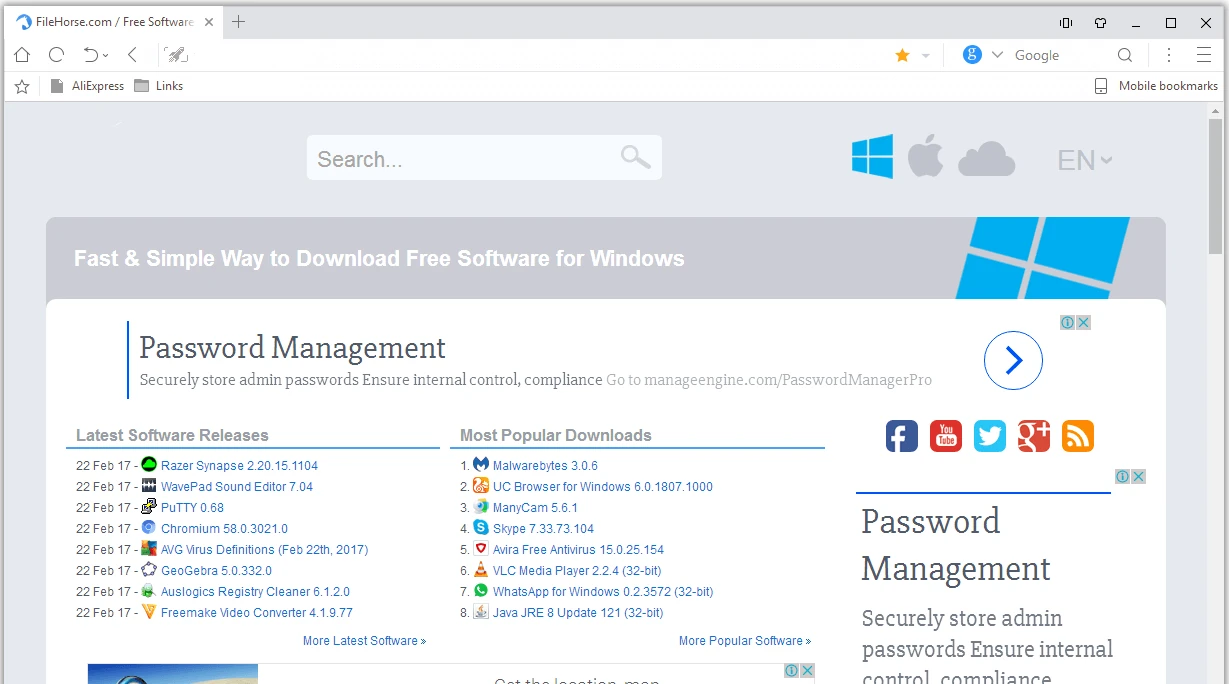
Task: Open search engine selector dropdown
Action: (x=997, y=55)
